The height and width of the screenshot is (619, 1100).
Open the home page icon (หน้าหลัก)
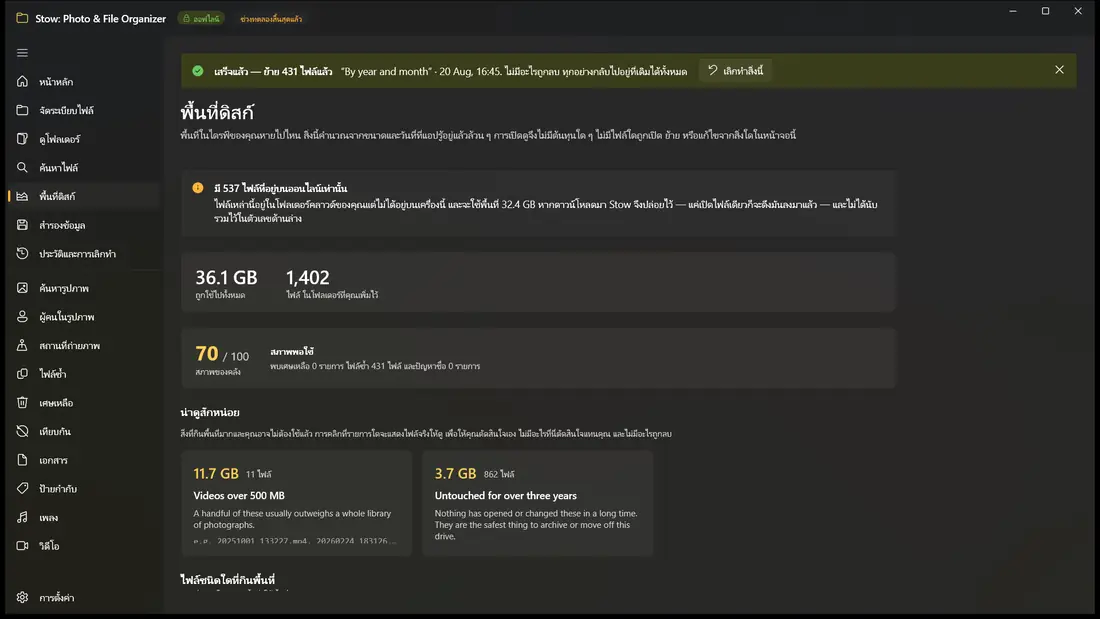pos(22,81)
